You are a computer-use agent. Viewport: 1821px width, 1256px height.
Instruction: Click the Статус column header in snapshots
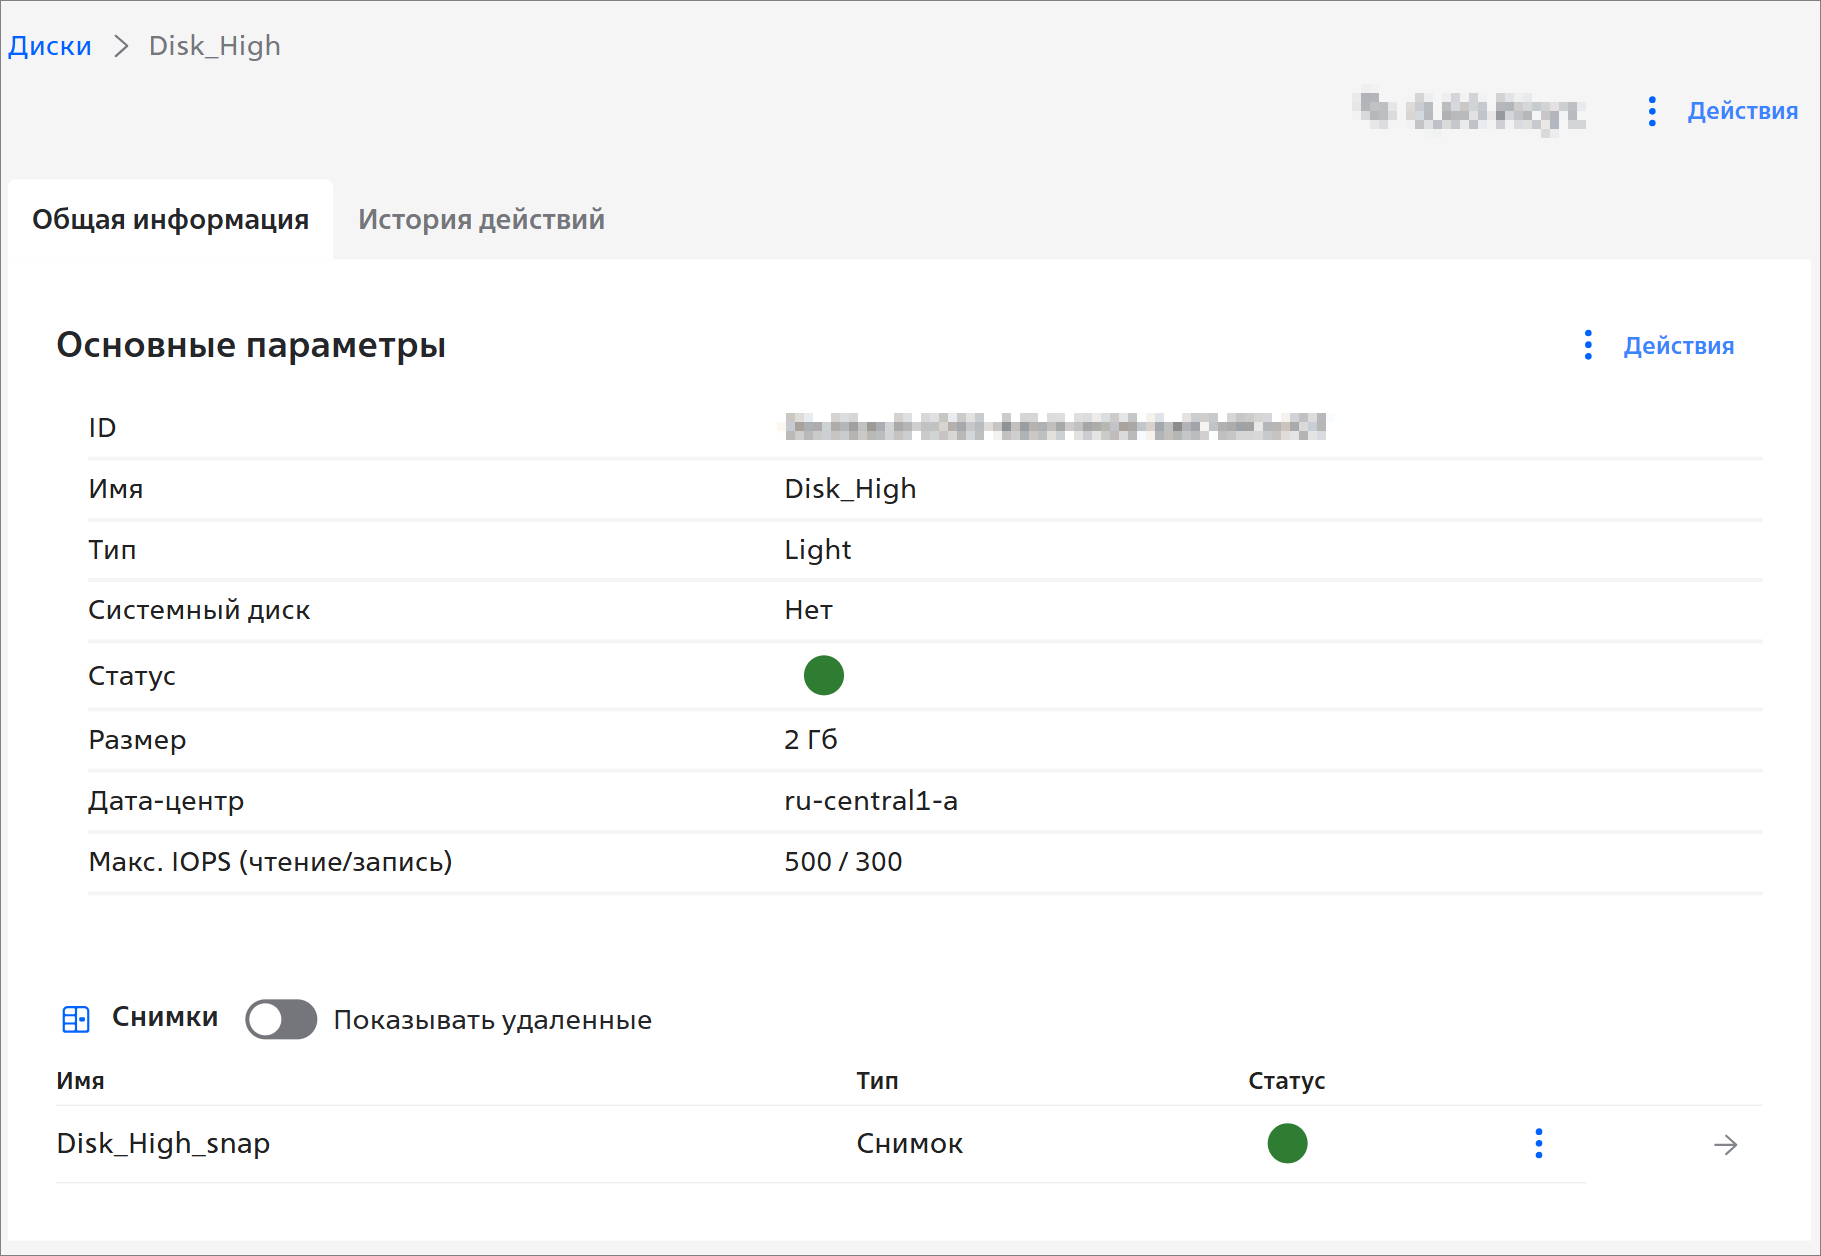pyautogui.click(x=1286, y=1081)
